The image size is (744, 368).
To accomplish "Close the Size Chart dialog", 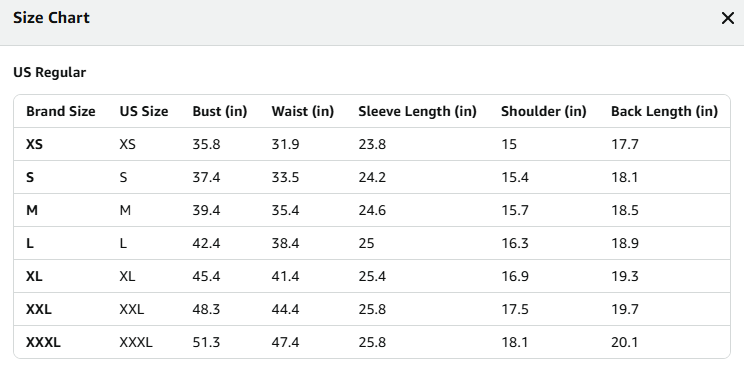I will pos(727,18).
